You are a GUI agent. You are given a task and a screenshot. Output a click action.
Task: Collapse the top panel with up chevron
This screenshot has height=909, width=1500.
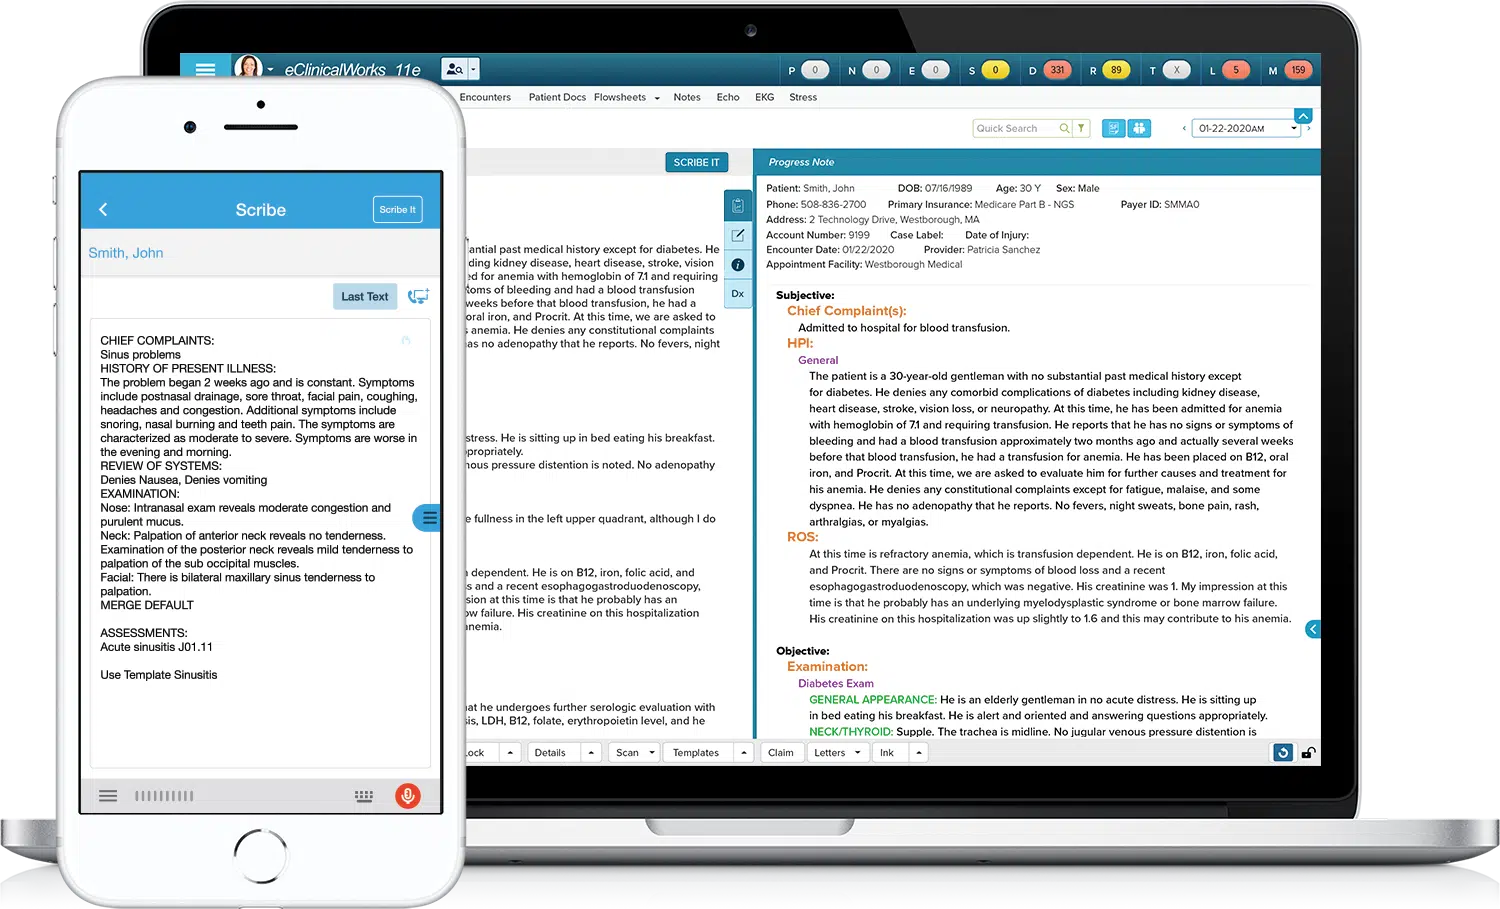[x=1303, y=116]
